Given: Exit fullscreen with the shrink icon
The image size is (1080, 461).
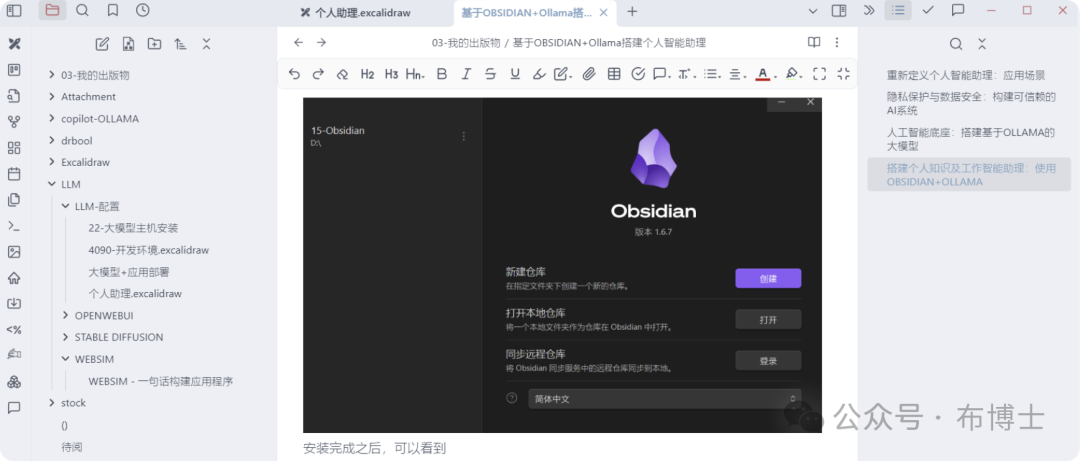Looking at the screenshot, I should pyautogui.click(x=843, y=74).
